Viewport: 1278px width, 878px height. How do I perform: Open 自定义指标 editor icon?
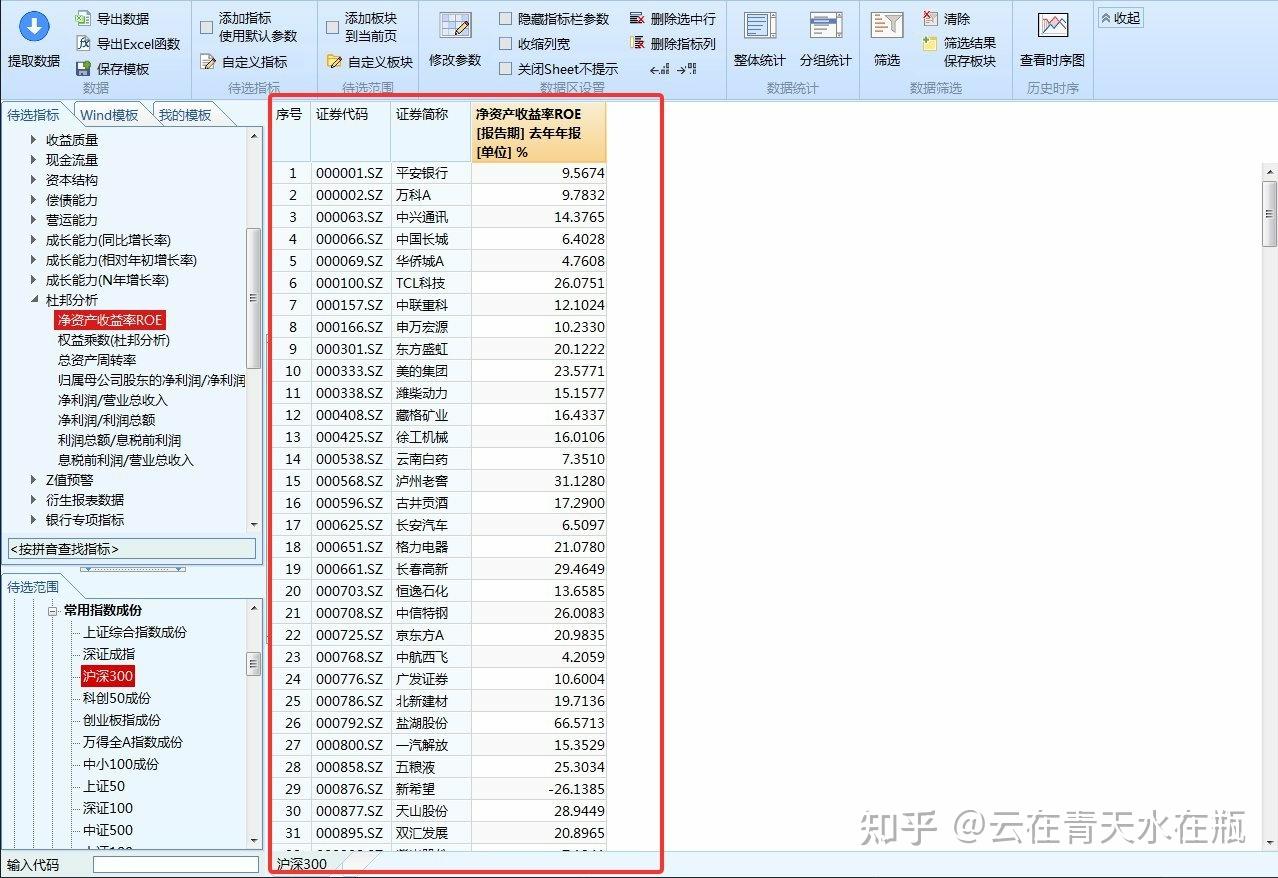[x=208, y=62]
